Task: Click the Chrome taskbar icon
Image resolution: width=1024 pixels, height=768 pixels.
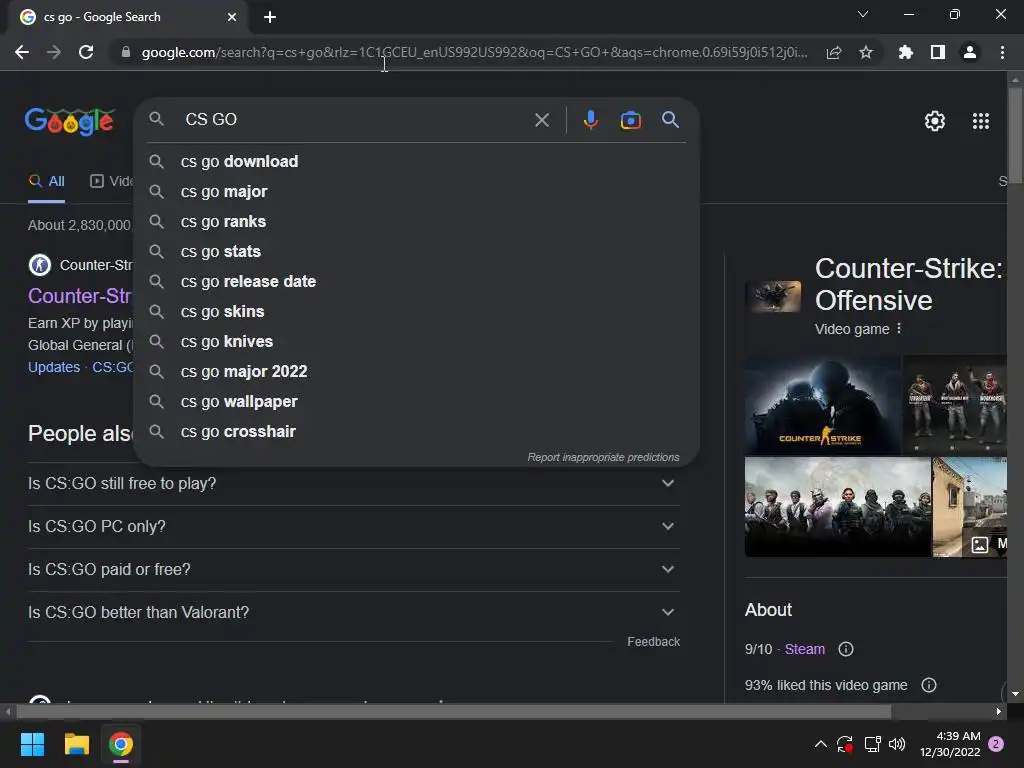Action: (x=121, y=744)
